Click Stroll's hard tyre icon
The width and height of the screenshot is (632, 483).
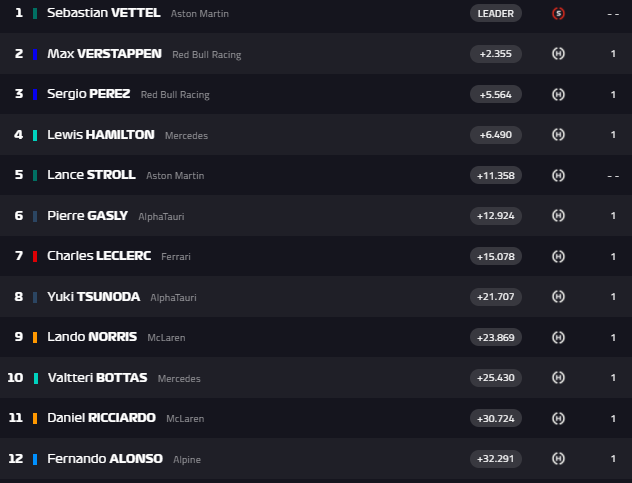coord(558,175)
